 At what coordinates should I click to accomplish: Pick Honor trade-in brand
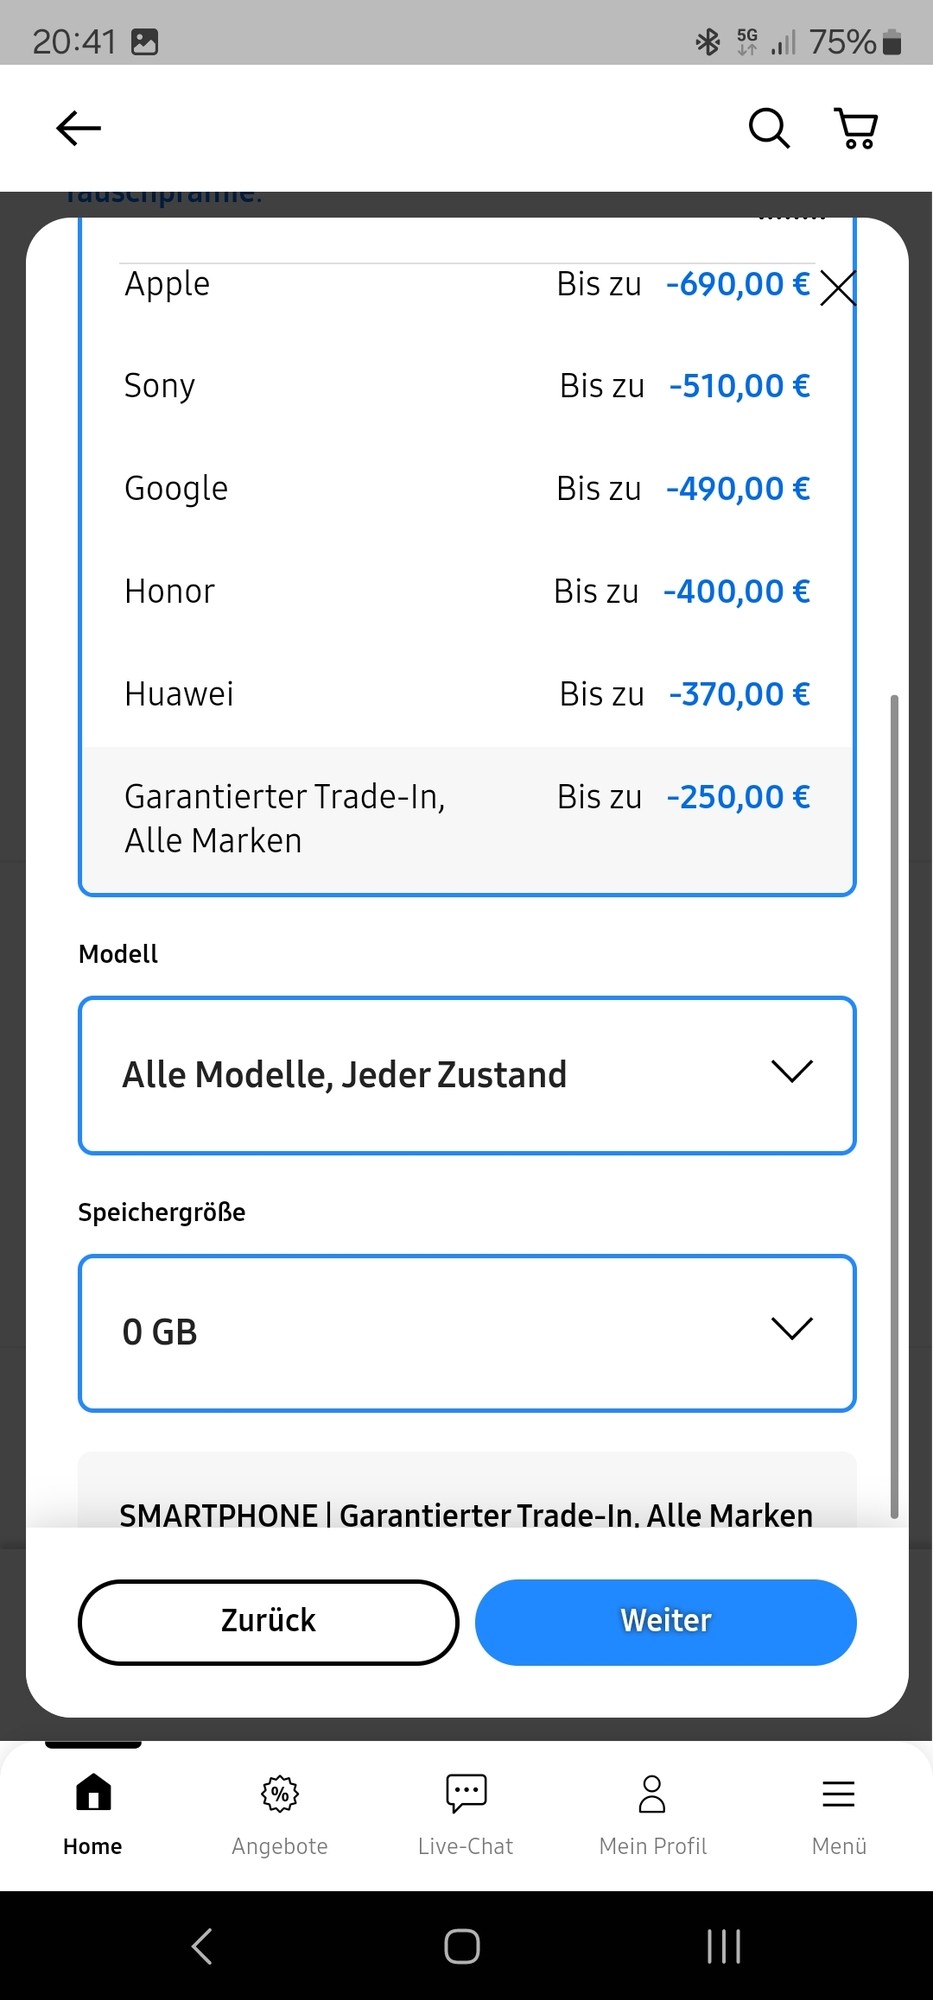[467, 591]
